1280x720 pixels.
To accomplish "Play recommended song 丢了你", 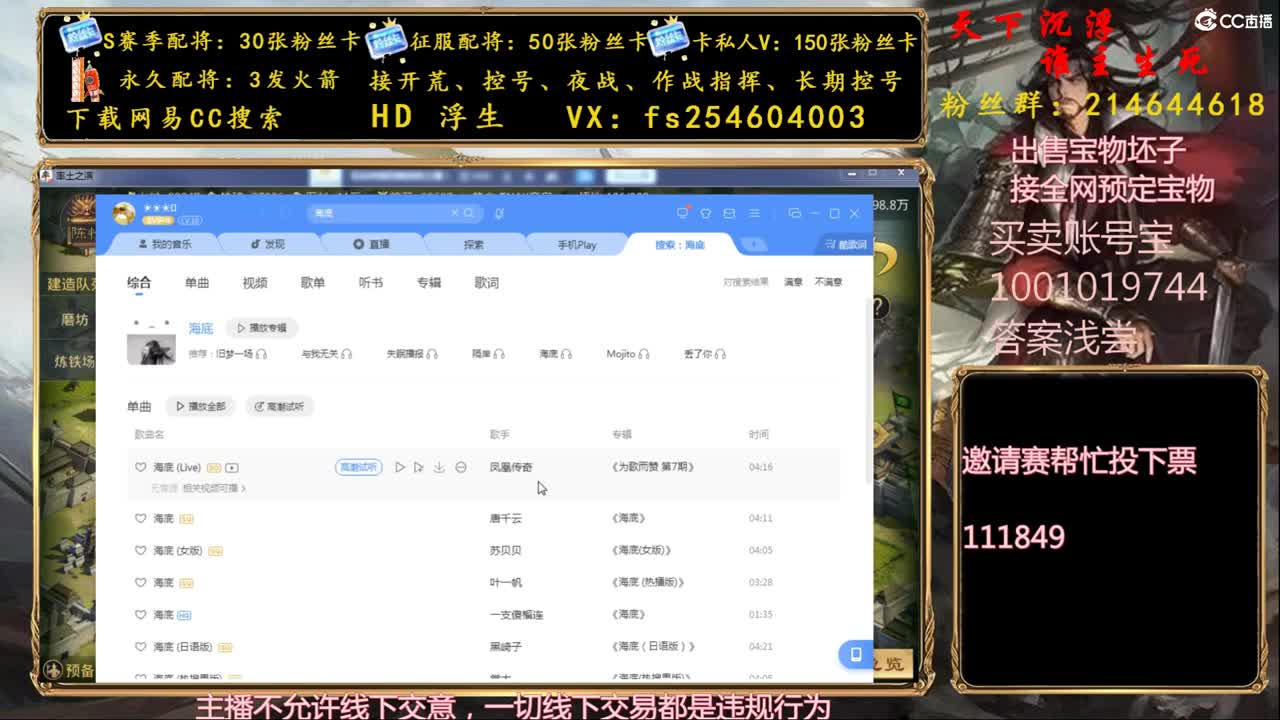I will tap(705, 354).
